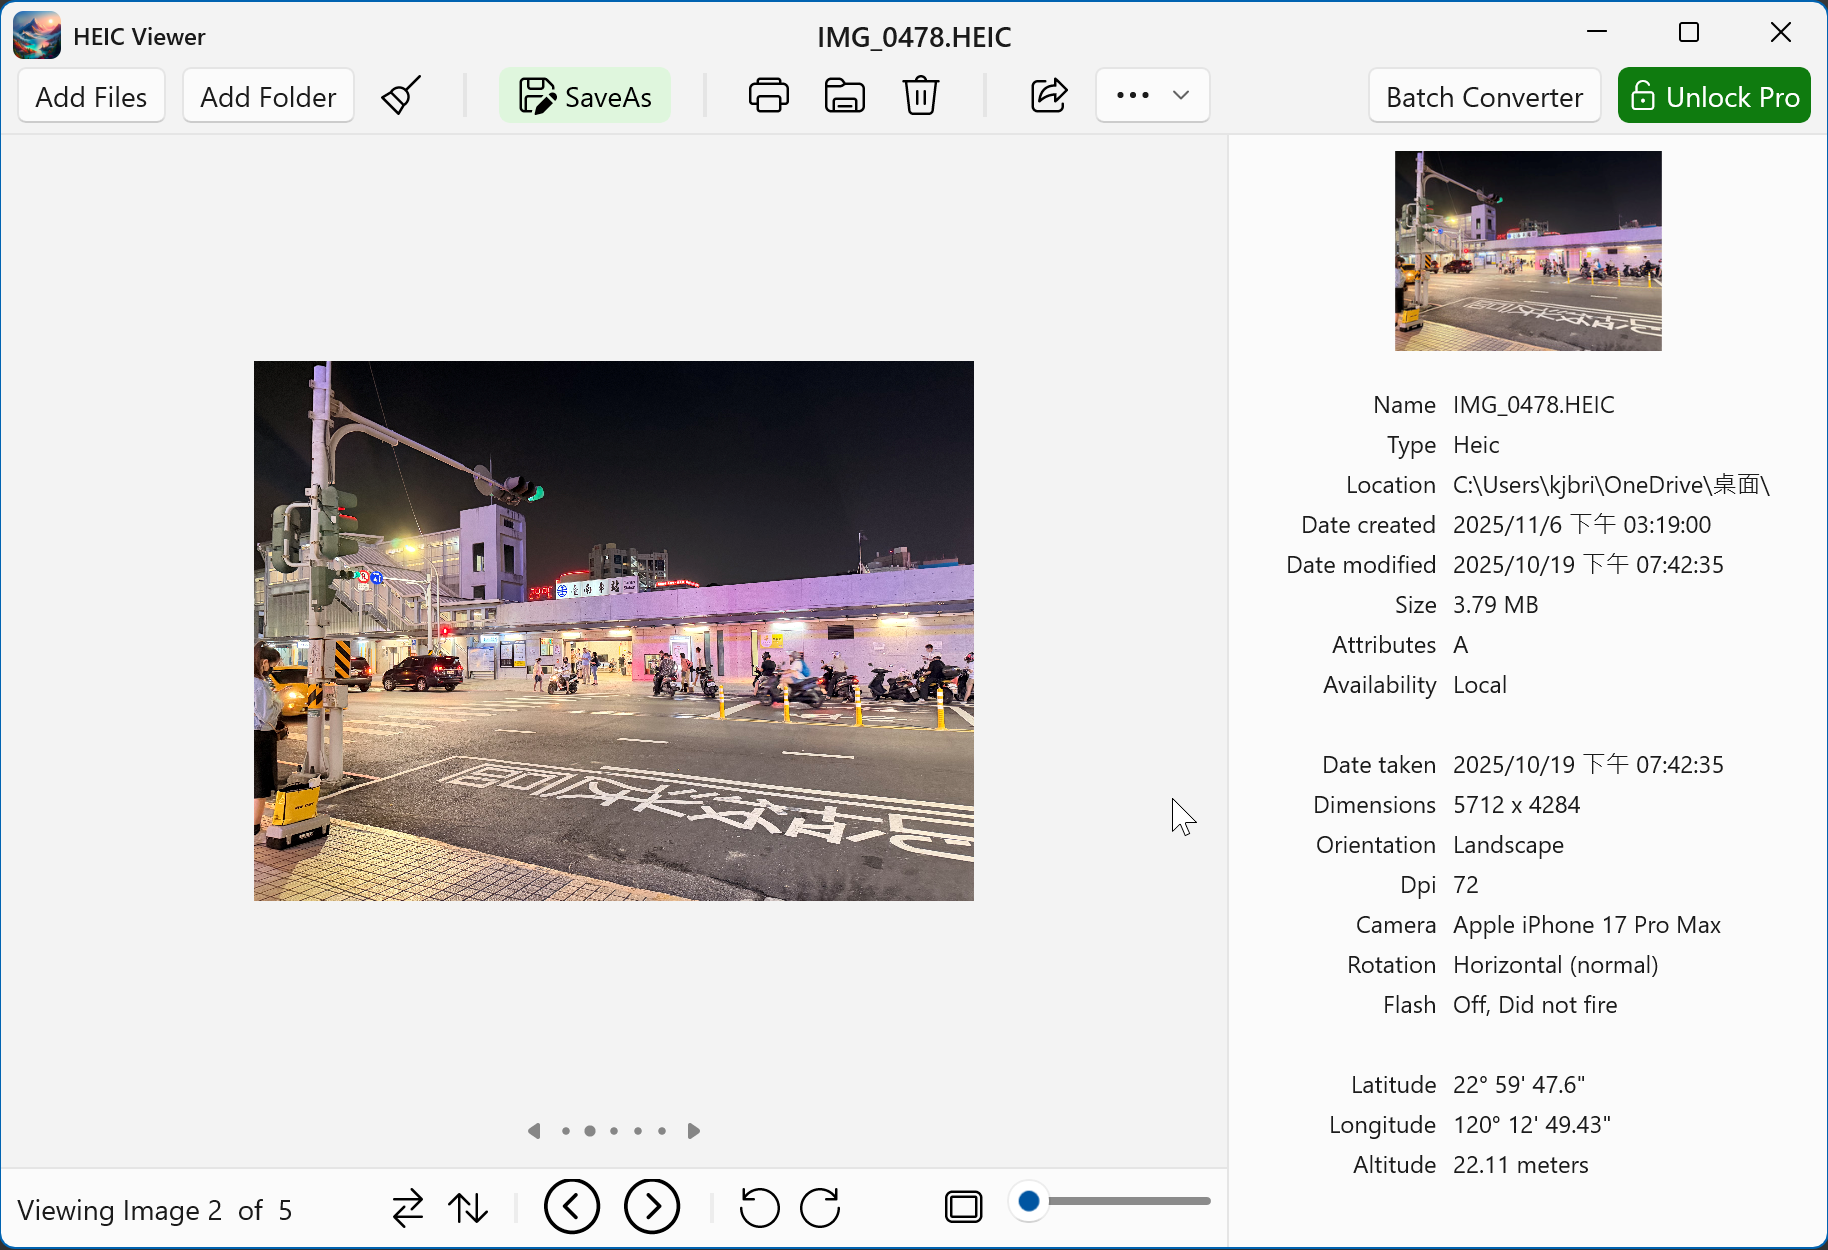The width and height of the screenshot is (1828, 1250).
Task: Share the image using share icon
Action: click(1049, 96)
